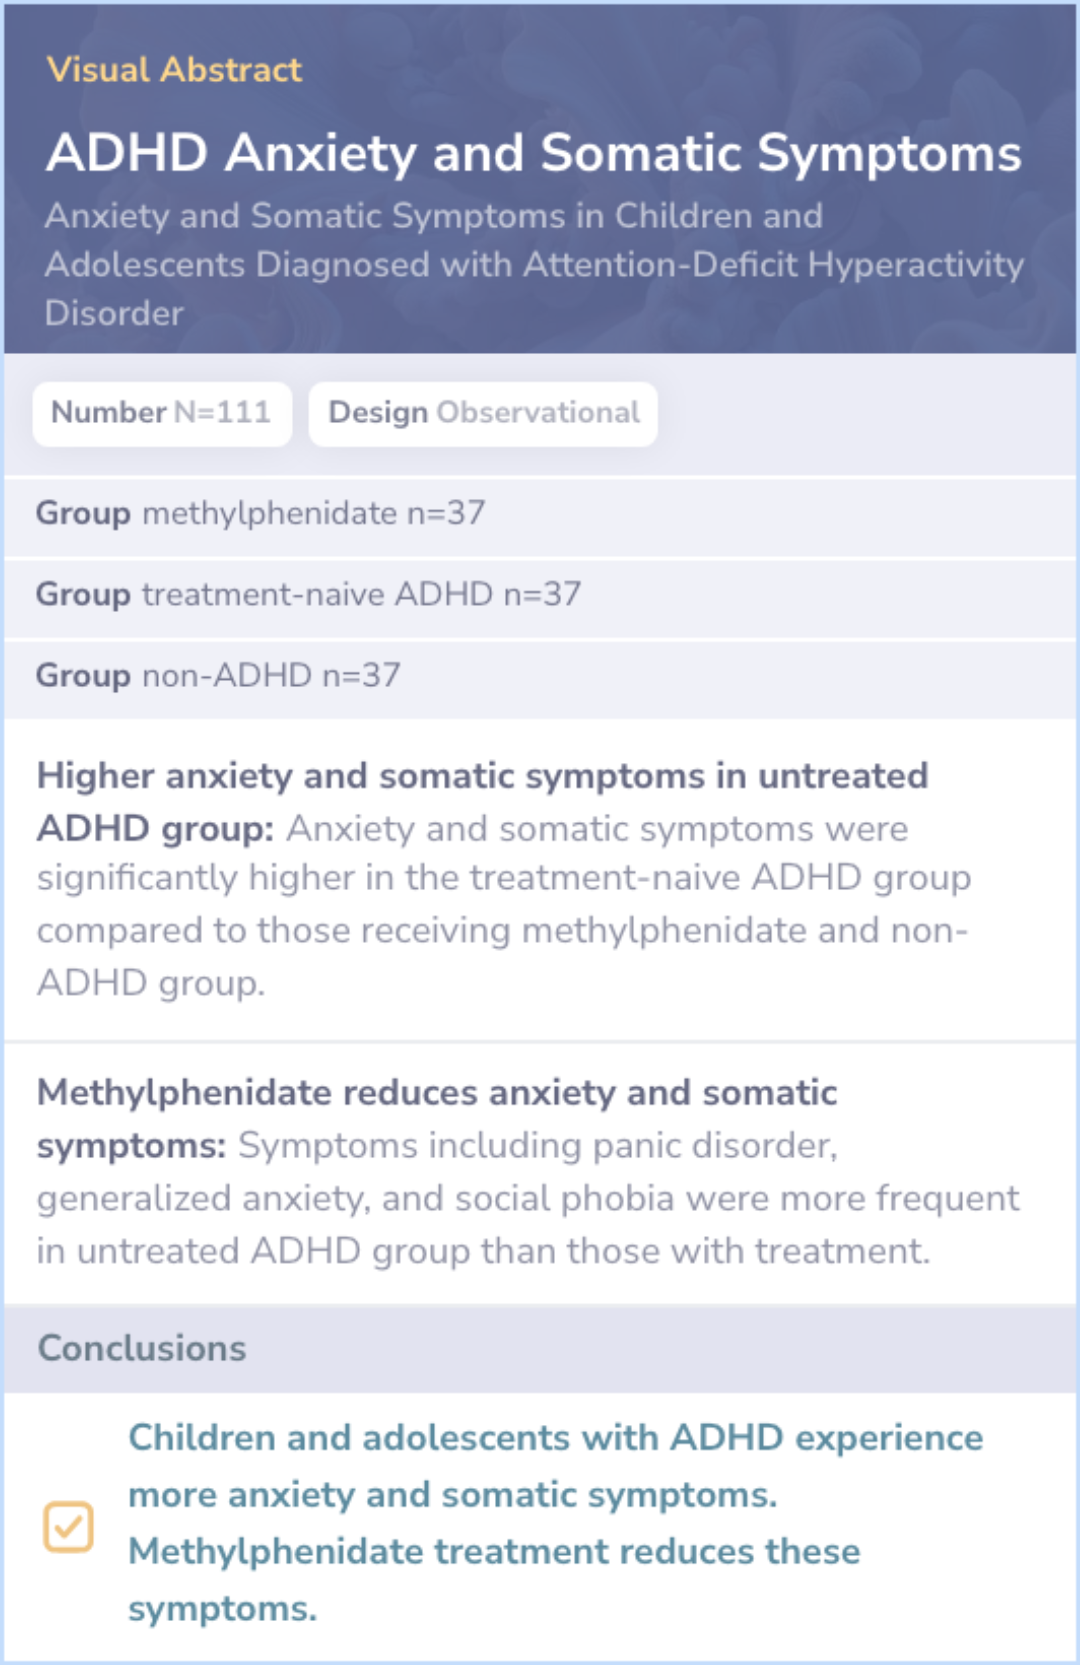Select the treatment-naive ADHD n=37 group row
Image resolution: width=1080 pixels, height=1665 pixels.
tap(540, 597)
